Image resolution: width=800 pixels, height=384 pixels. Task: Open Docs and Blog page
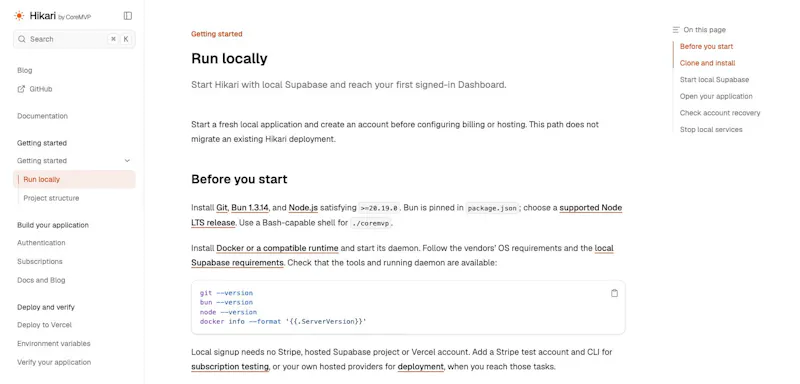(41, 280)
